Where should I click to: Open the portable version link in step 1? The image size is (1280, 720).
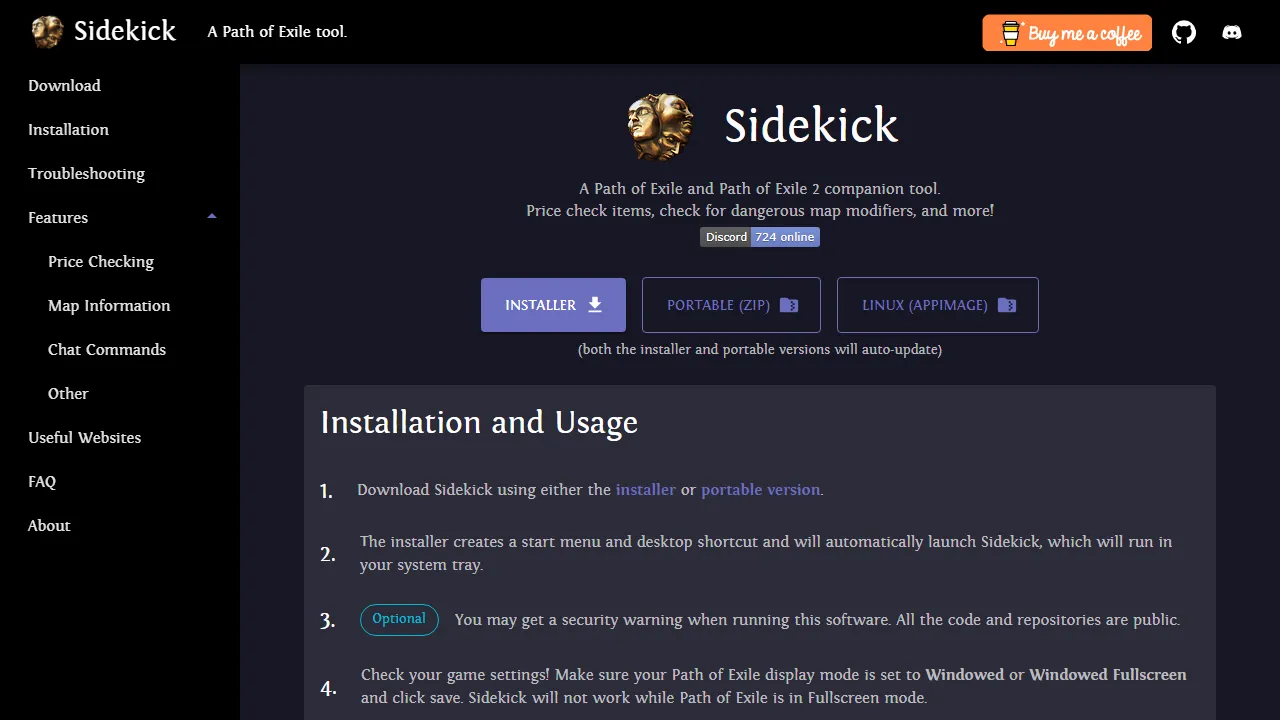coord(760,489)
